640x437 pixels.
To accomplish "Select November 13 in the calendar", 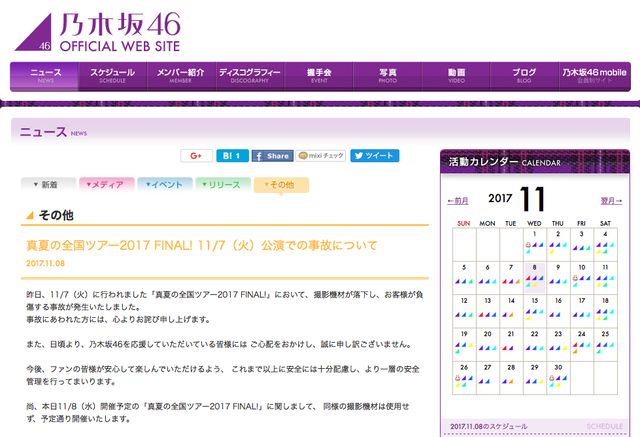I will [x=488, y=311].
